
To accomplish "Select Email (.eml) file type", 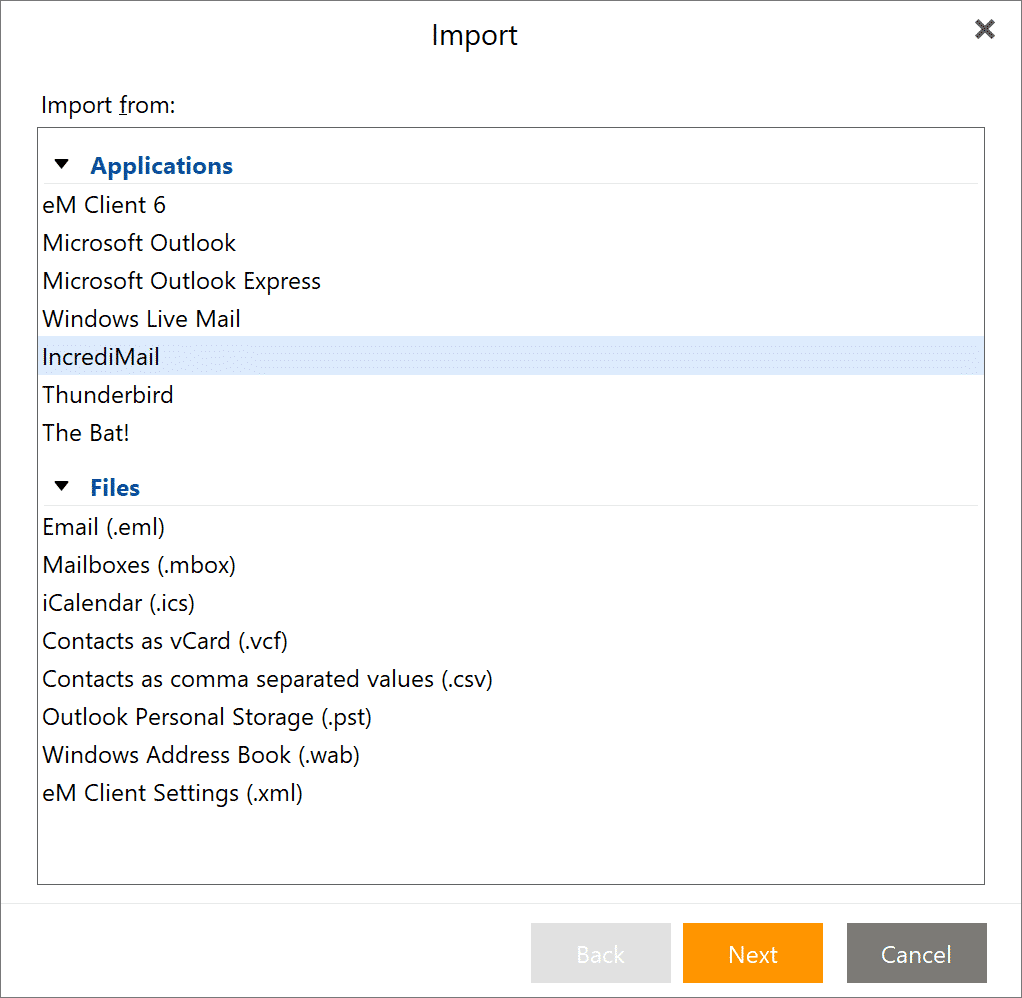I will click(x=511, y=527).
